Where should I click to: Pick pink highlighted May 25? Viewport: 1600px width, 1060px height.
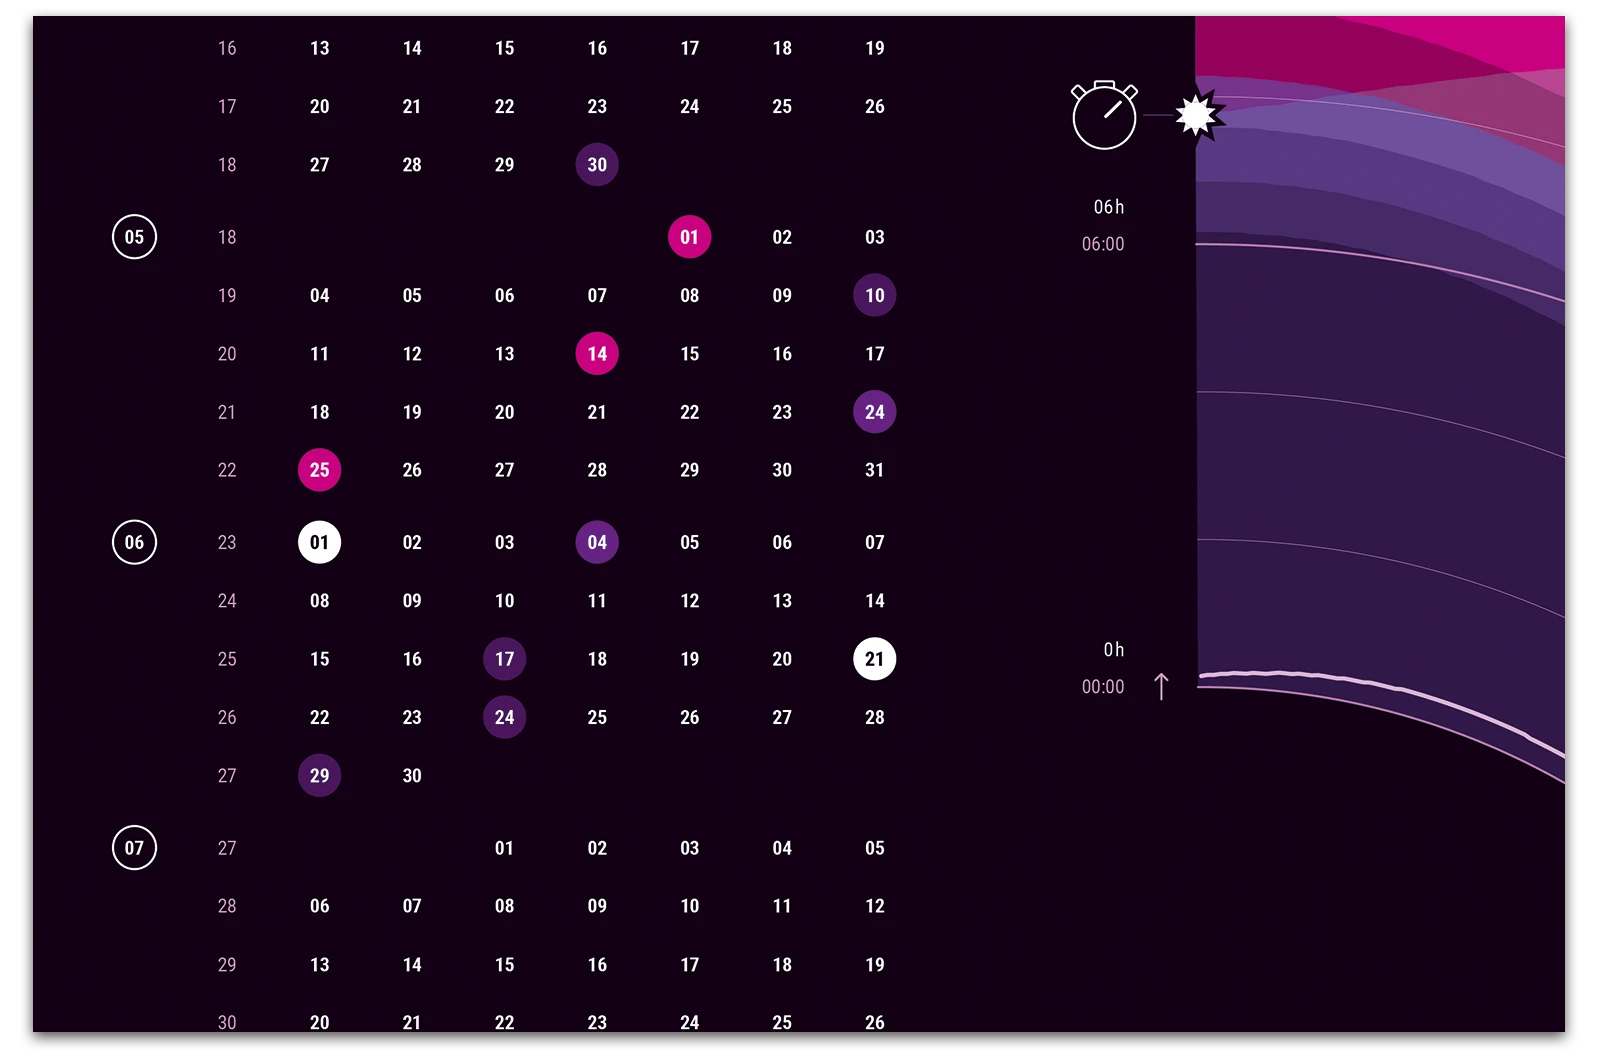[x=319, y=470]
